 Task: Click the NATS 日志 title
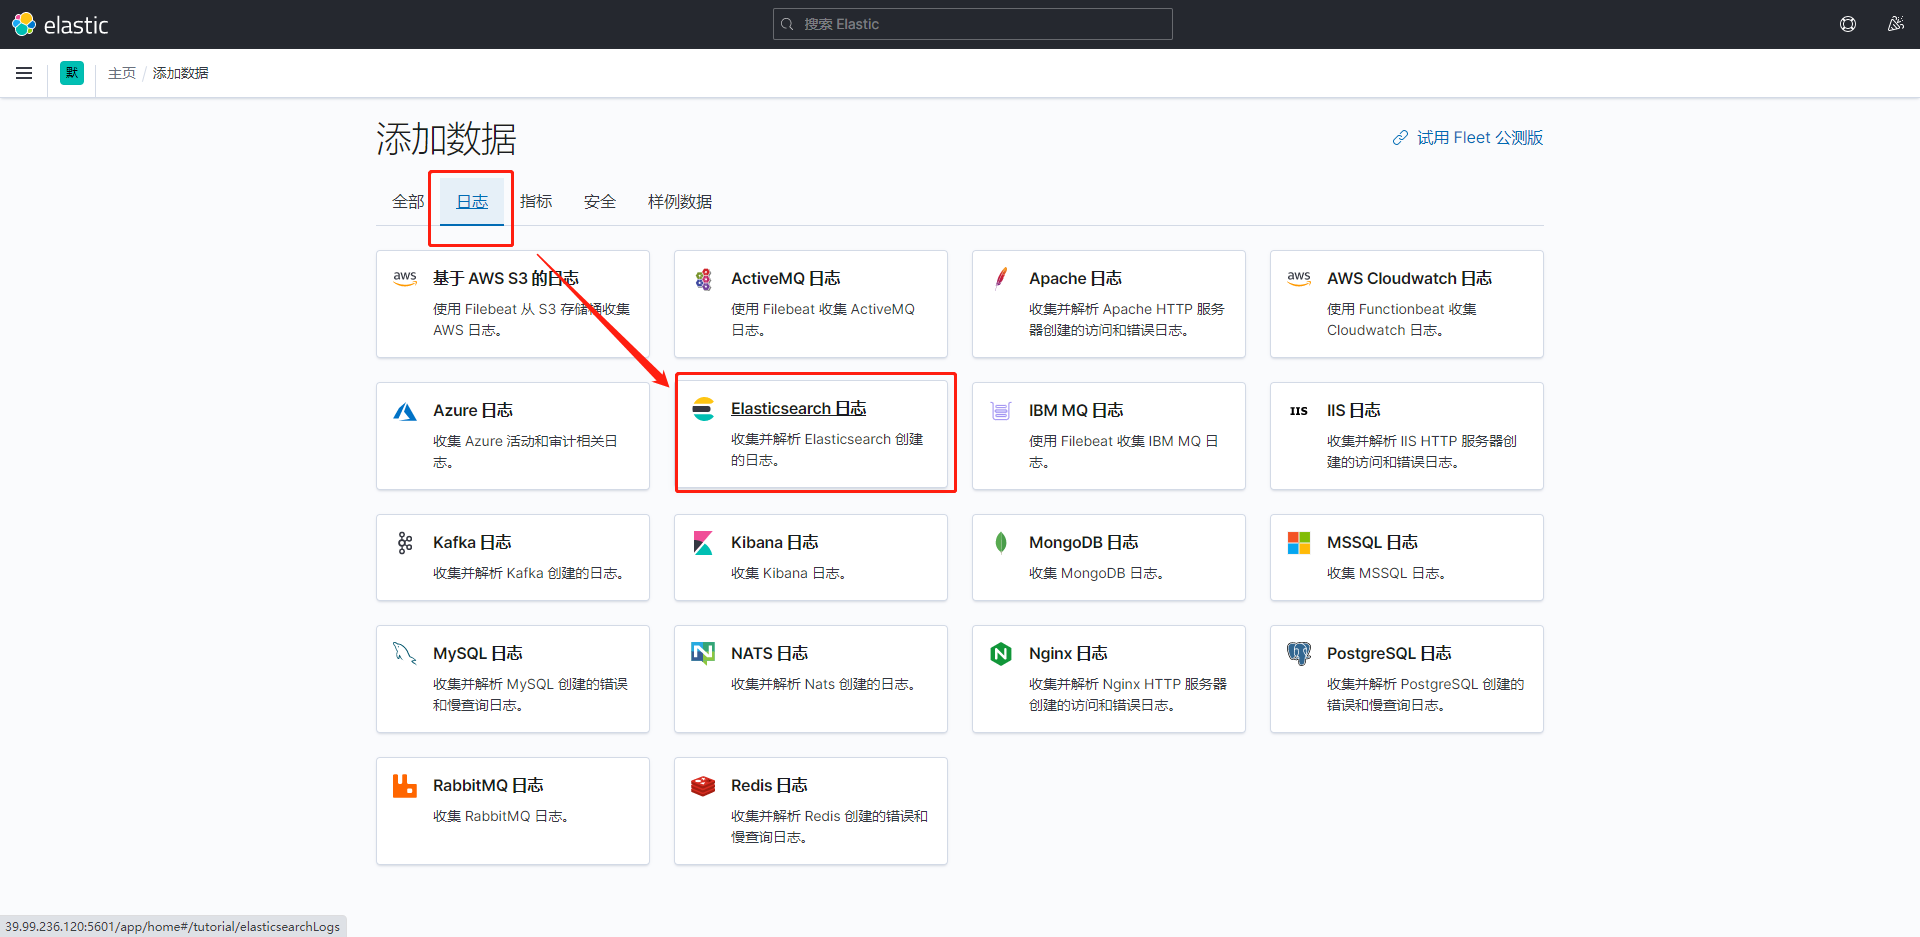[x=770, y=653]
